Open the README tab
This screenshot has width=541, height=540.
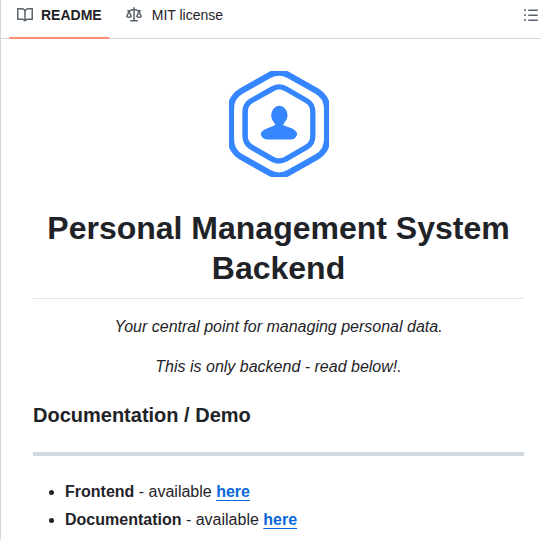point(59,16)
